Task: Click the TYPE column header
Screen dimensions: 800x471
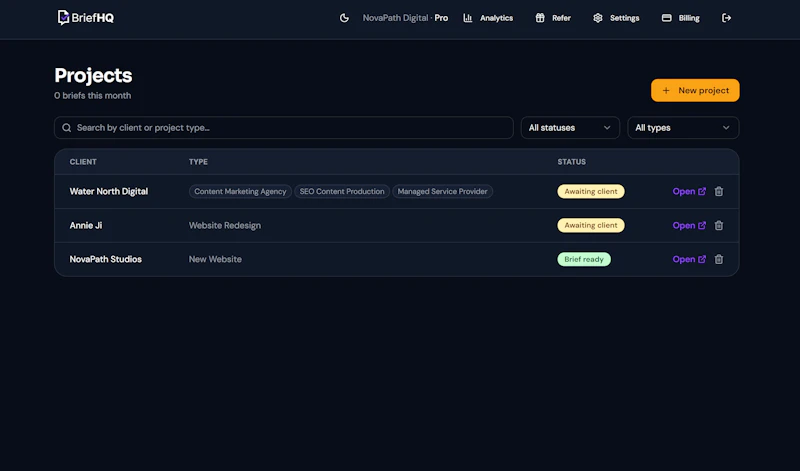Action: pyautogui.click(x=198, y=162)
